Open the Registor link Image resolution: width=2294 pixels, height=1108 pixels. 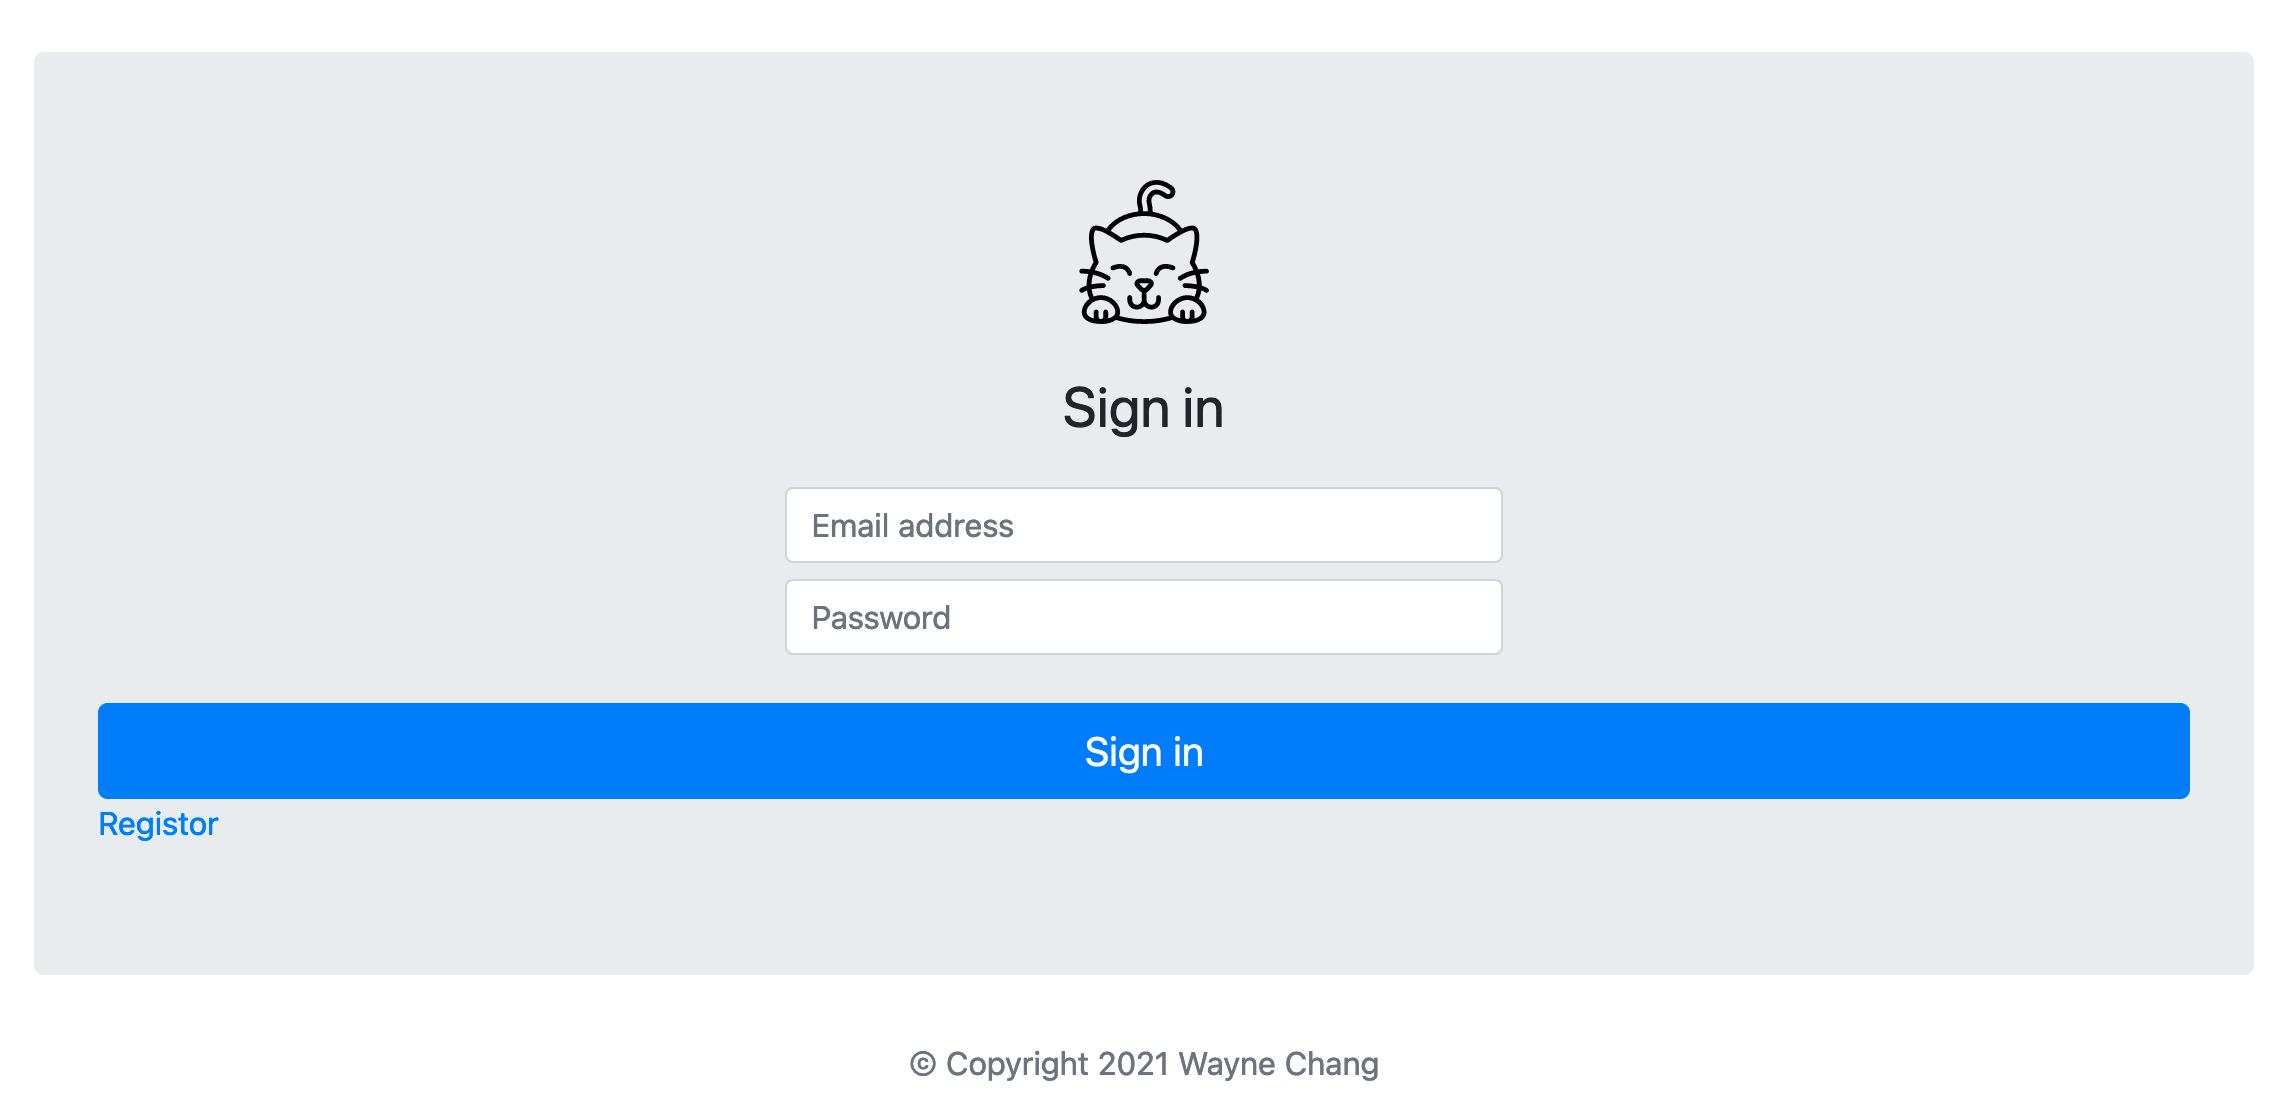pyautogui.click(x=158, y=824)
